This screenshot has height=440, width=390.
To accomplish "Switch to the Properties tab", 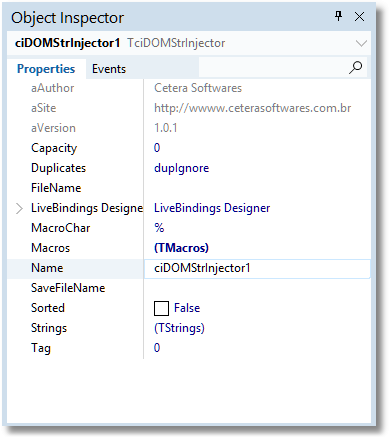I will pos(46,69).
